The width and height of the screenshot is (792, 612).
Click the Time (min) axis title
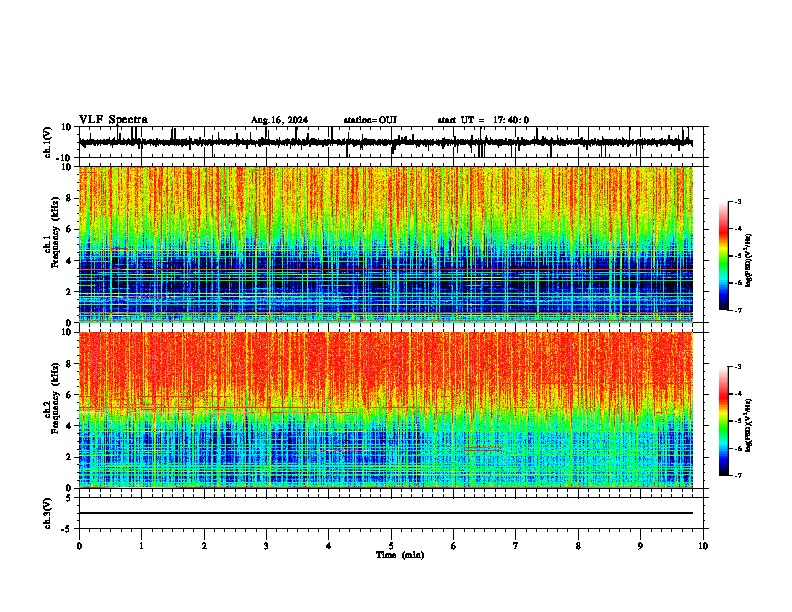point(400,555)
